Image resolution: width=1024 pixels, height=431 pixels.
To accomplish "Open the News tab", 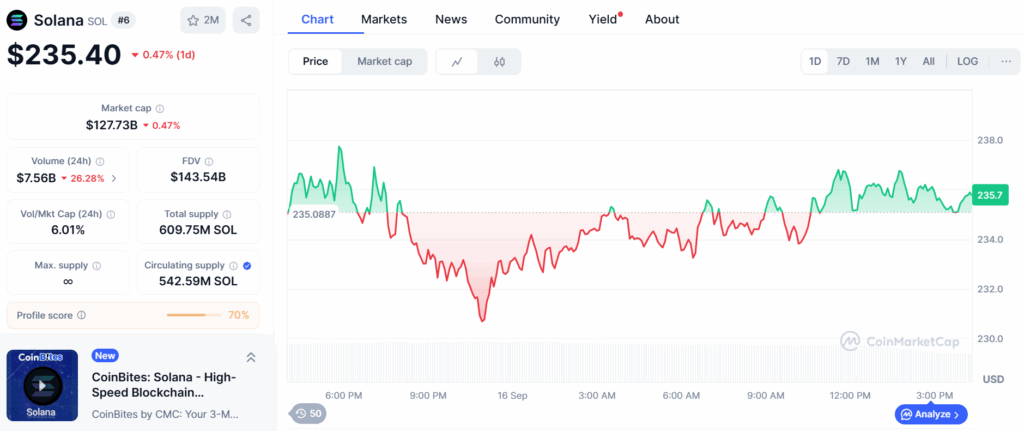I will (x=451, y=20).
